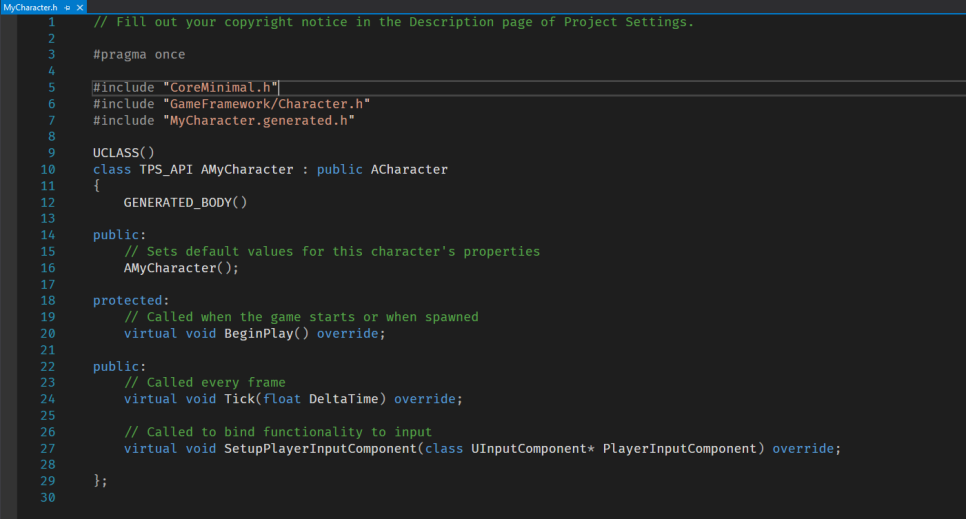Click the UInputComponent* type
Screen dimensions: 966x519
coord(533,449)
